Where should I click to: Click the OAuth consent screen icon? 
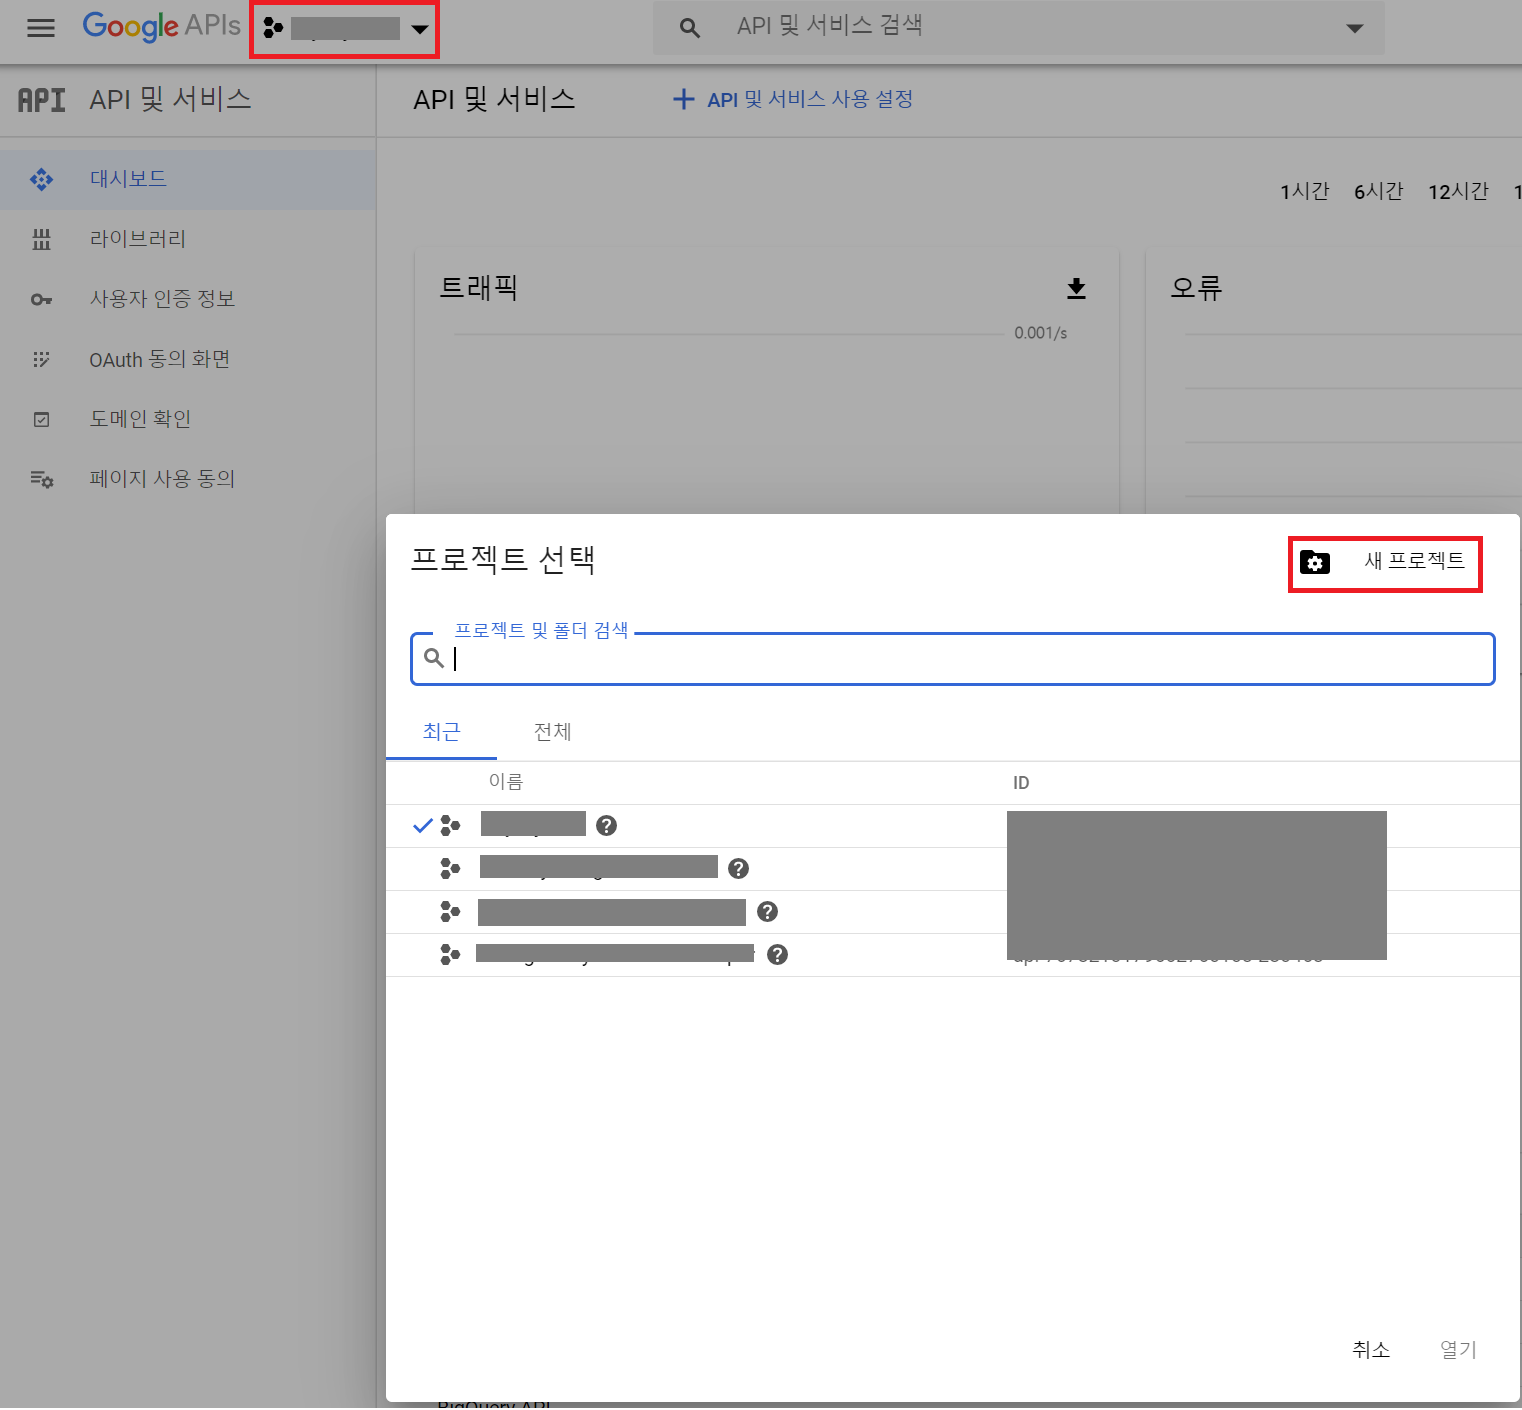point(41,360)
